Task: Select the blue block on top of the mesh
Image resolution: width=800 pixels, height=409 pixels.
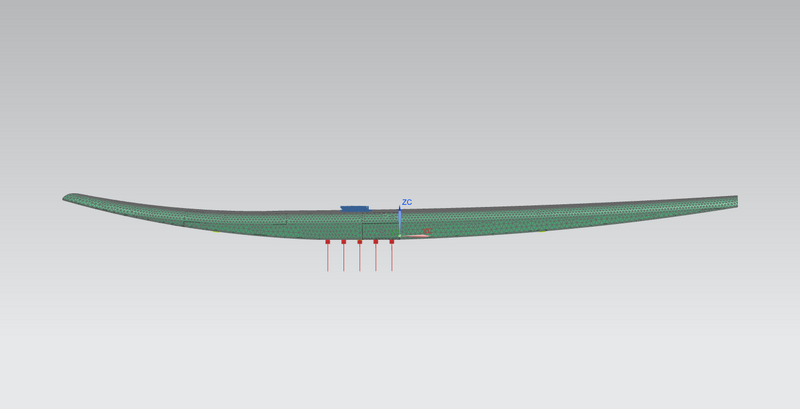Action: [355, 209]
